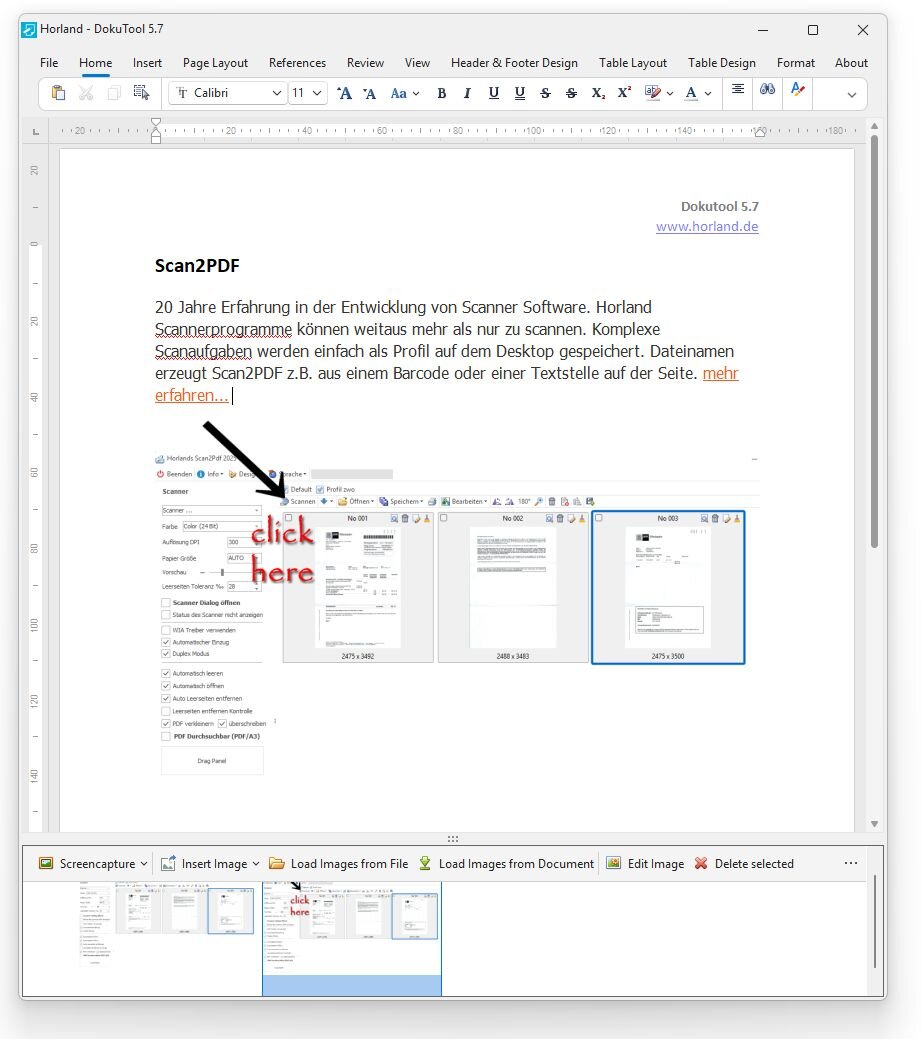Click the text highlight color icon
This screenshot has height=1039, width=921.
tap(653, 93)
